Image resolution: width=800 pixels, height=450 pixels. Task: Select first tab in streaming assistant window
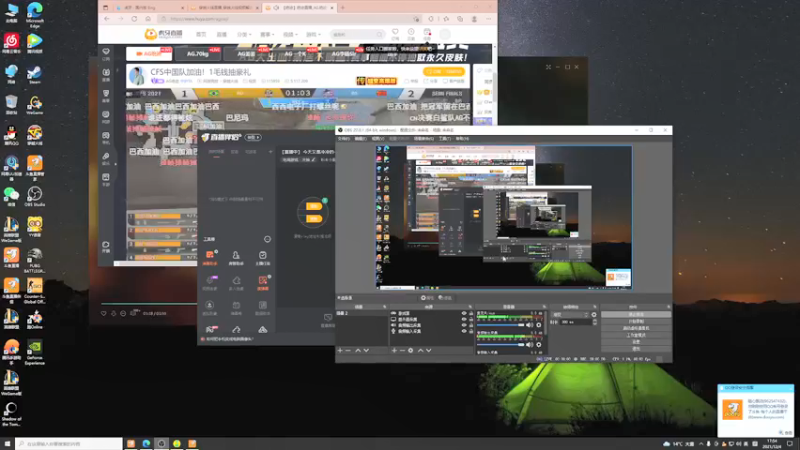216,152
